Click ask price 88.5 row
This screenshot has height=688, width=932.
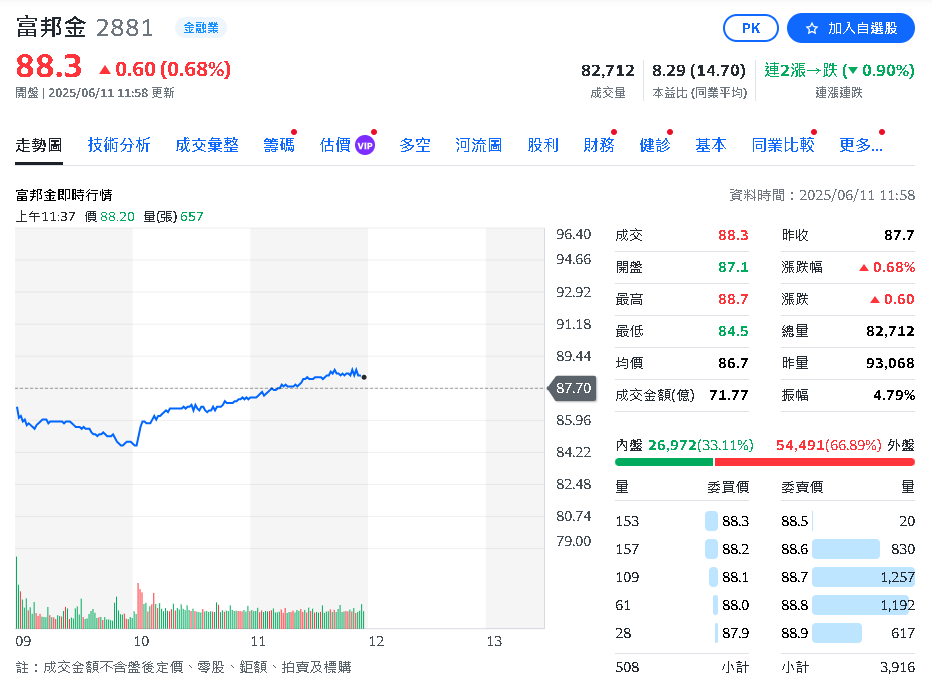[x=848, y=522]
